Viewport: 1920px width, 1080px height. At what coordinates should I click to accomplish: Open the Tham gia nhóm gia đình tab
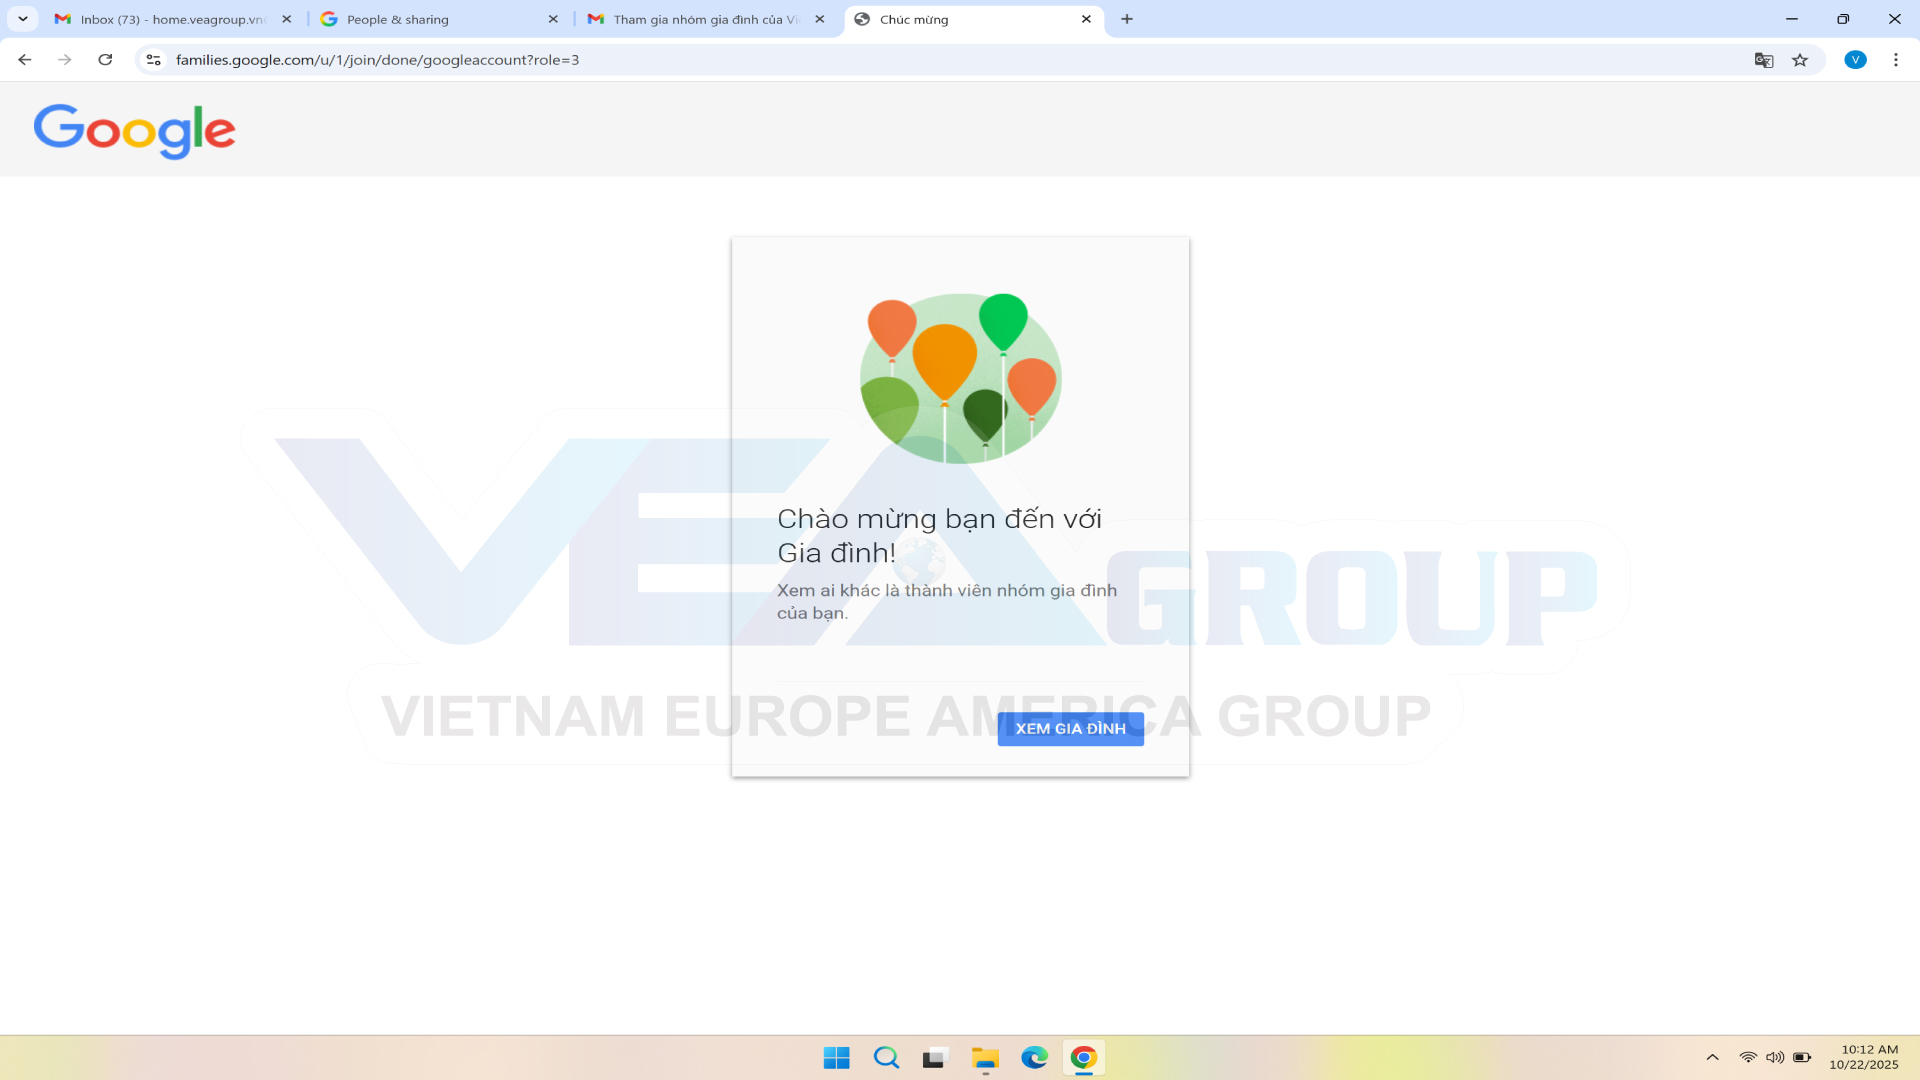point(700,19)
